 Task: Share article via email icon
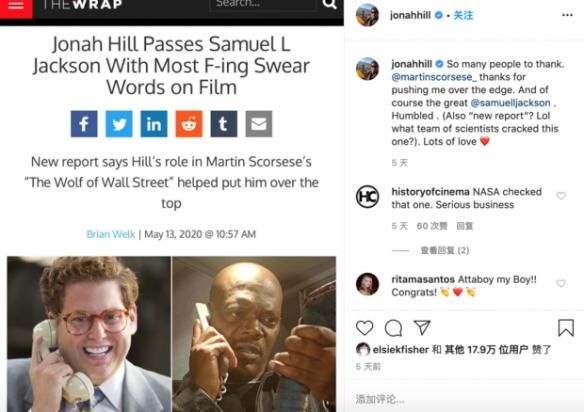pyautogui.click(x=259, y=124)
